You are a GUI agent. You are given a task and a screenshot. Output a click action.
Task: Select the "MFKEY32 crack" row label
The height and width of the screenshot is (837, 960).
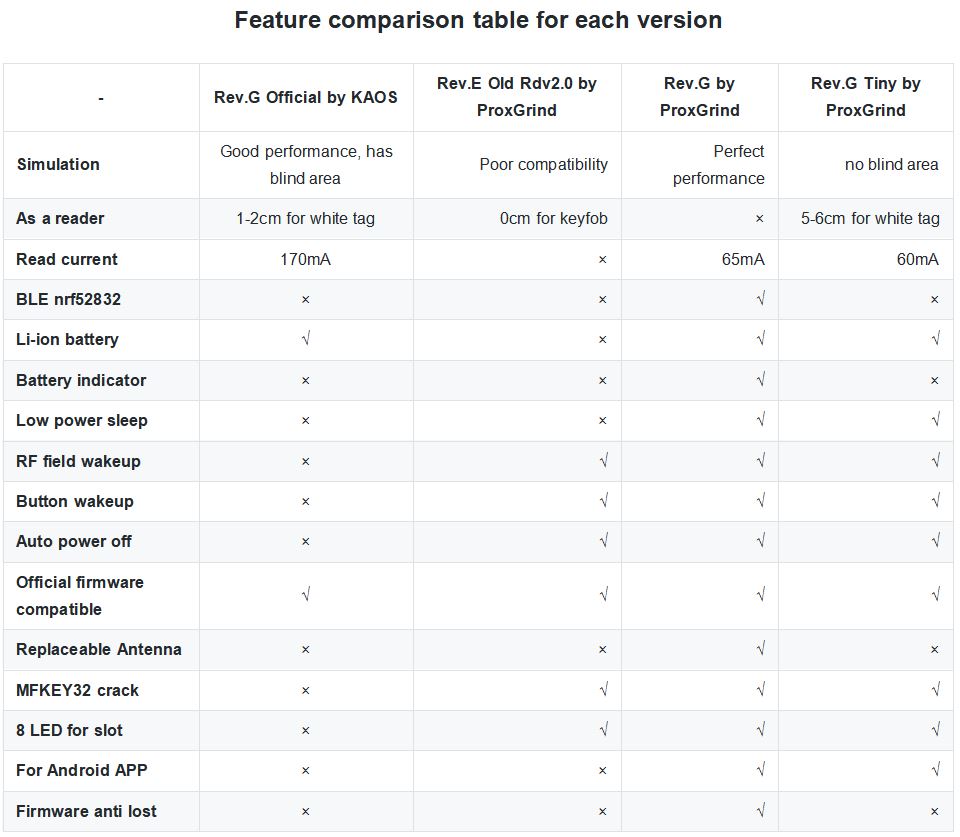(x=77, y=690)
